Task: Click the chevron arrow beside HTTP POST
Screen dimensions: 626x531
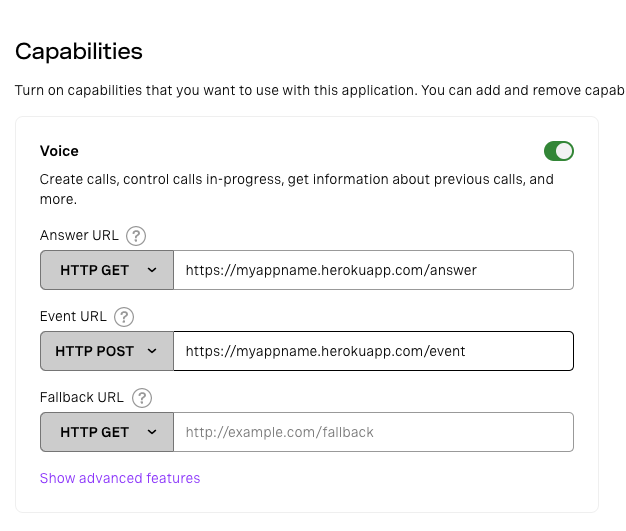Action: [152, 351]
